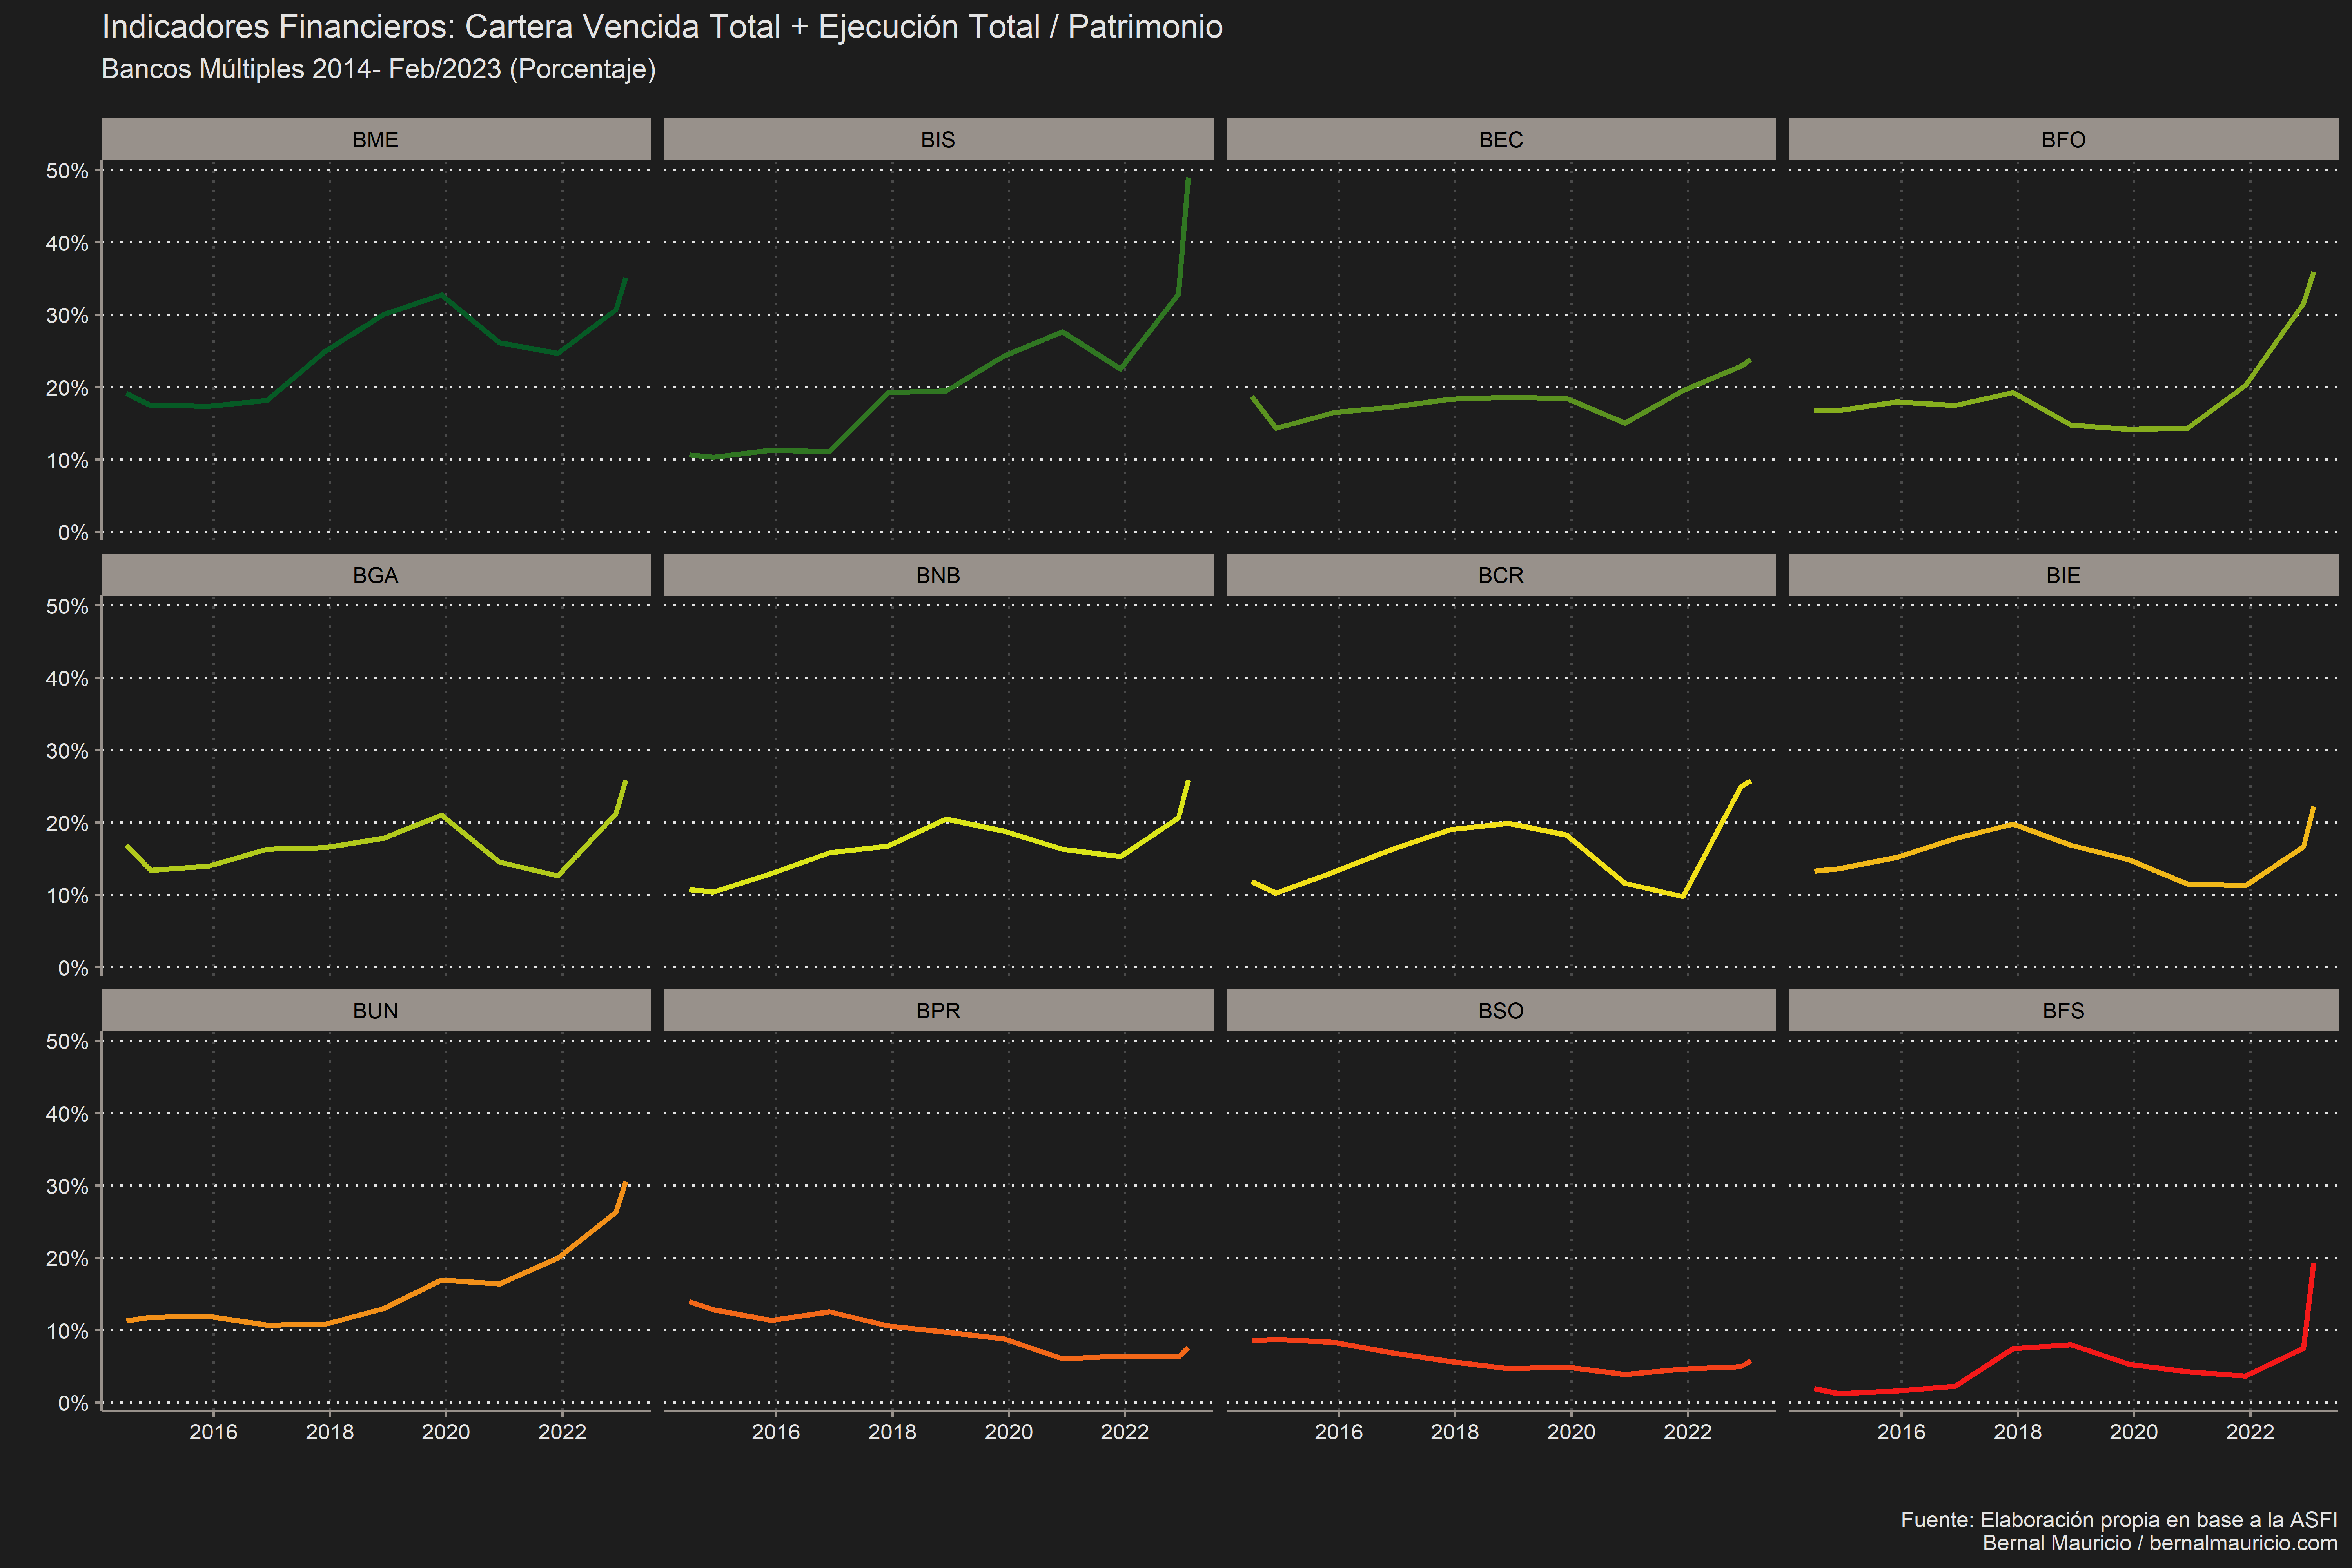The width and height of the screenshot is (2352, 1568).
Task: Click the BME facet header
Action: click(376, 139)
